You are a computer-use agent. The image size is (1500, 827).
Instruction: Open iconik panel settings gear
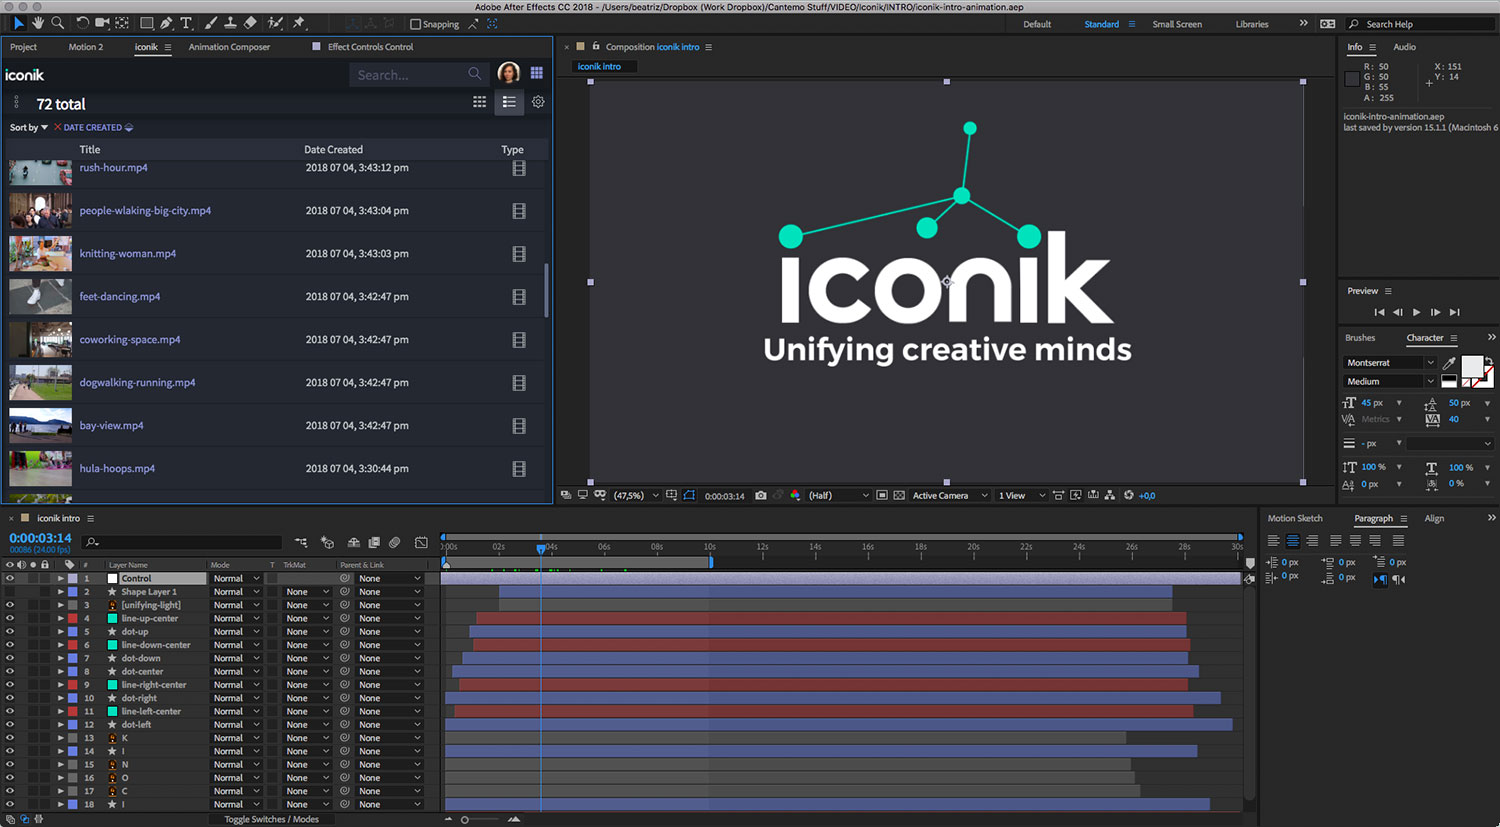click(538, 102)
